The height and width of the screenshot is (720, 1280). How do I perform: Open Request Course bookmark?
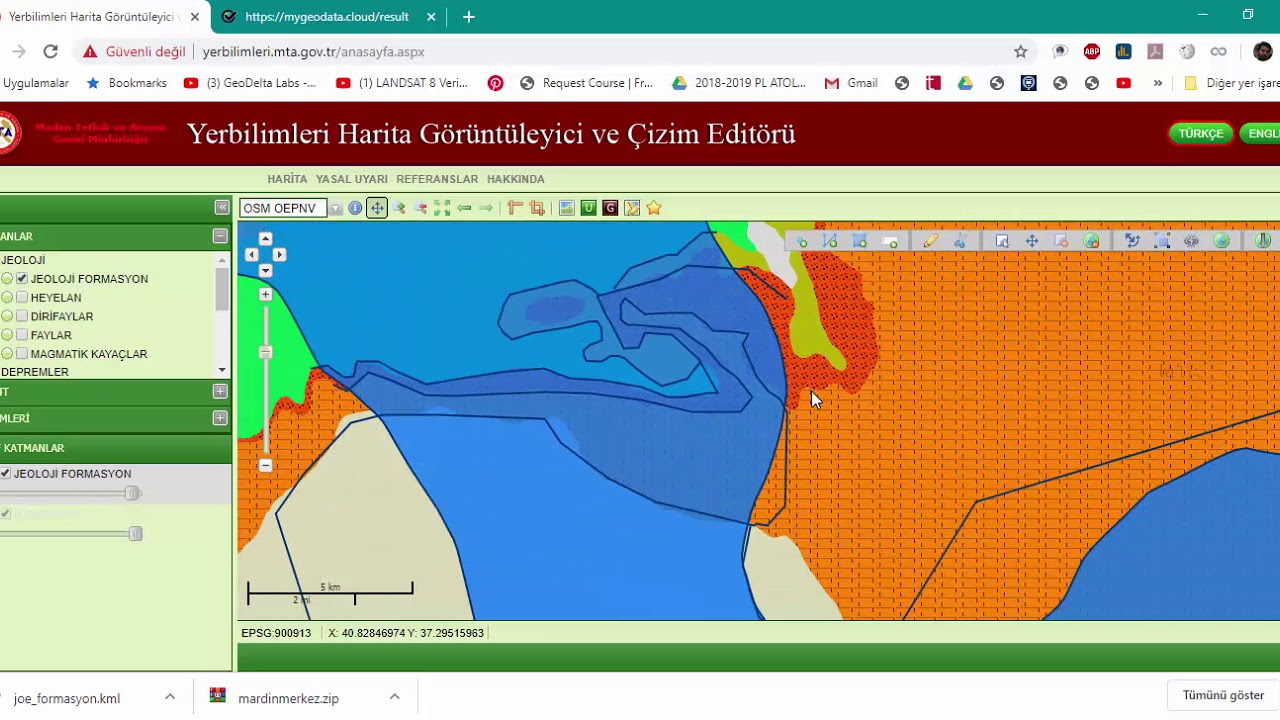click(587, 83)
